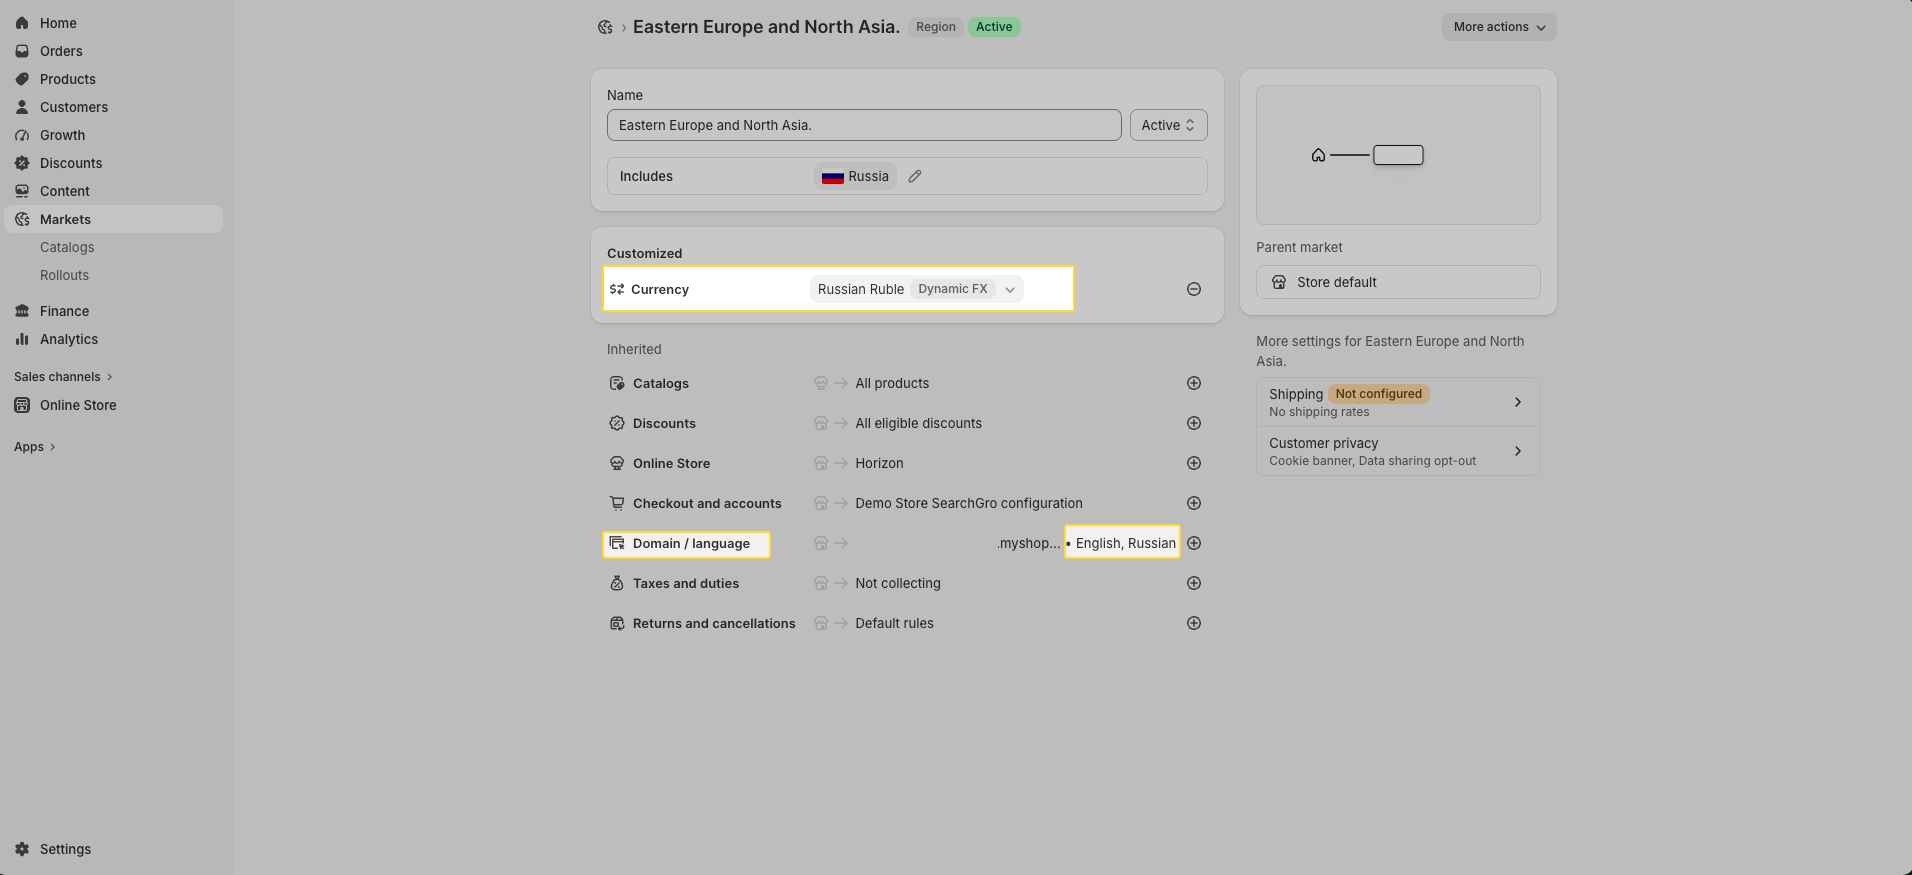Image resolution: width=1912 pixels, height=875 pixels.
Task: Click the Markets breadcrumb globe icon
Action: pos(605,27)
